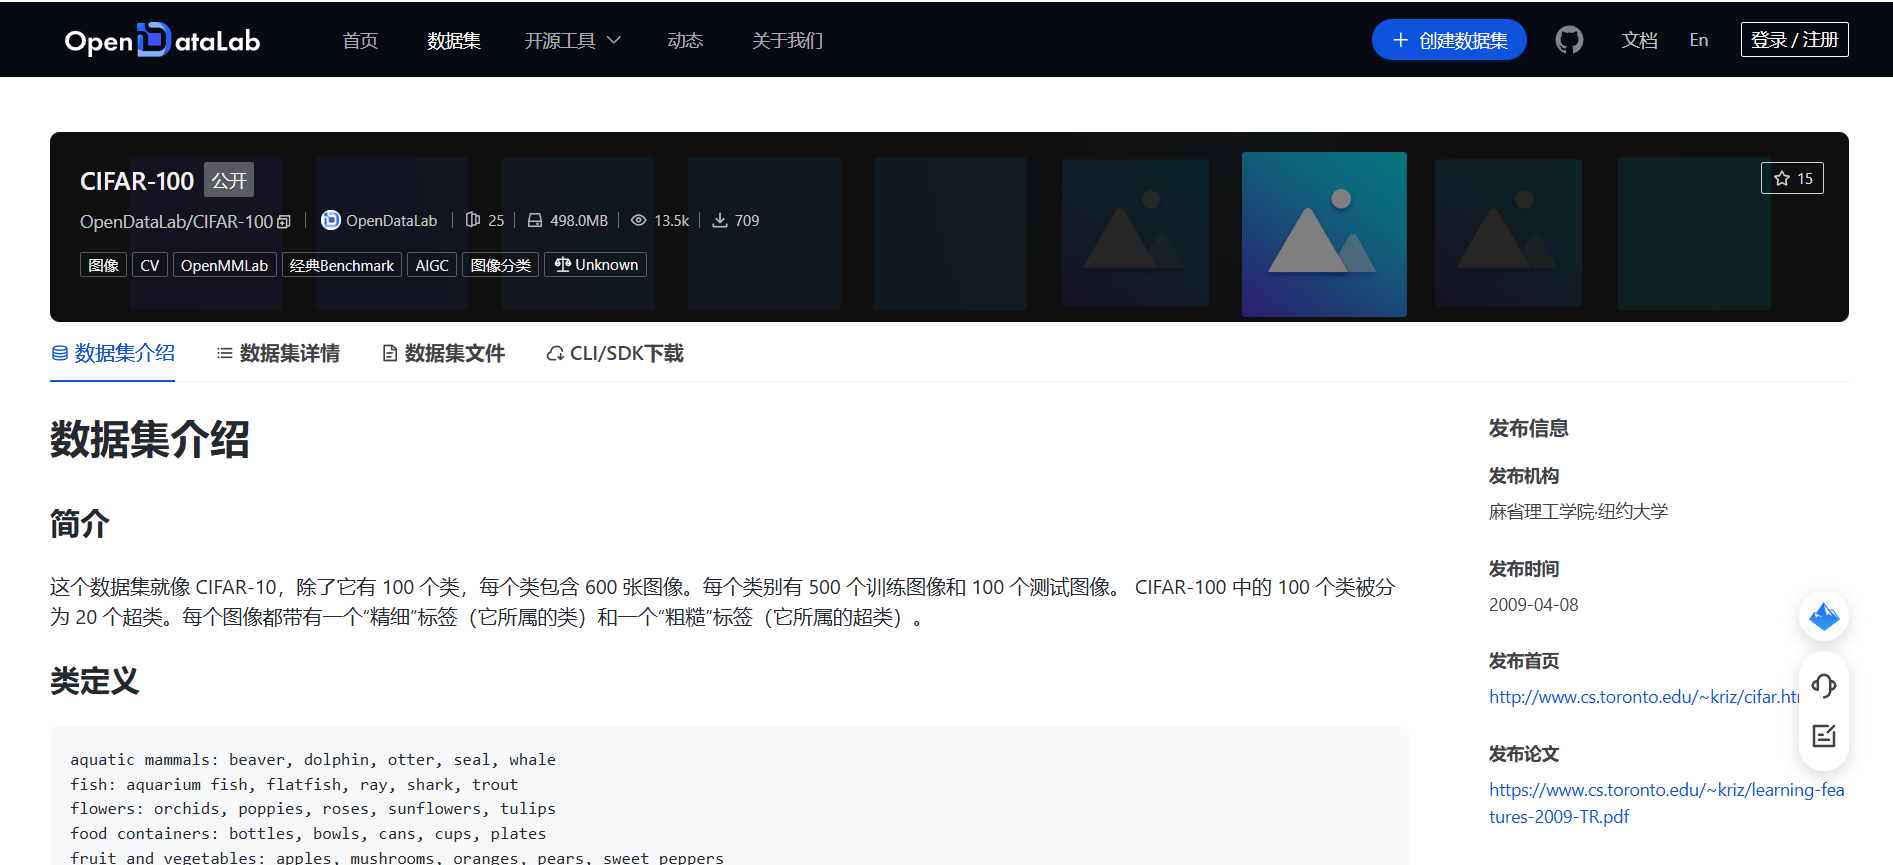The height and width of the screenshot is (865, 1893).
Task: Click the 图像分类 tag
Action: click(x=500, y=265)
